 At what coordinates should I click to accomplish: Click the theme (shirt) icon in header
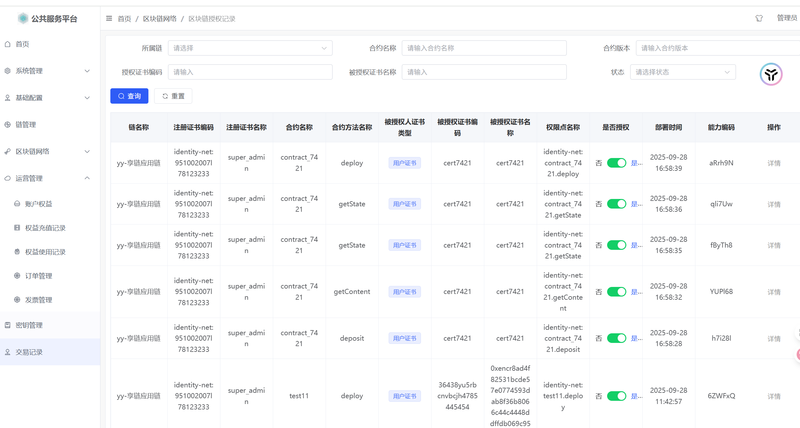pos(759,18)
